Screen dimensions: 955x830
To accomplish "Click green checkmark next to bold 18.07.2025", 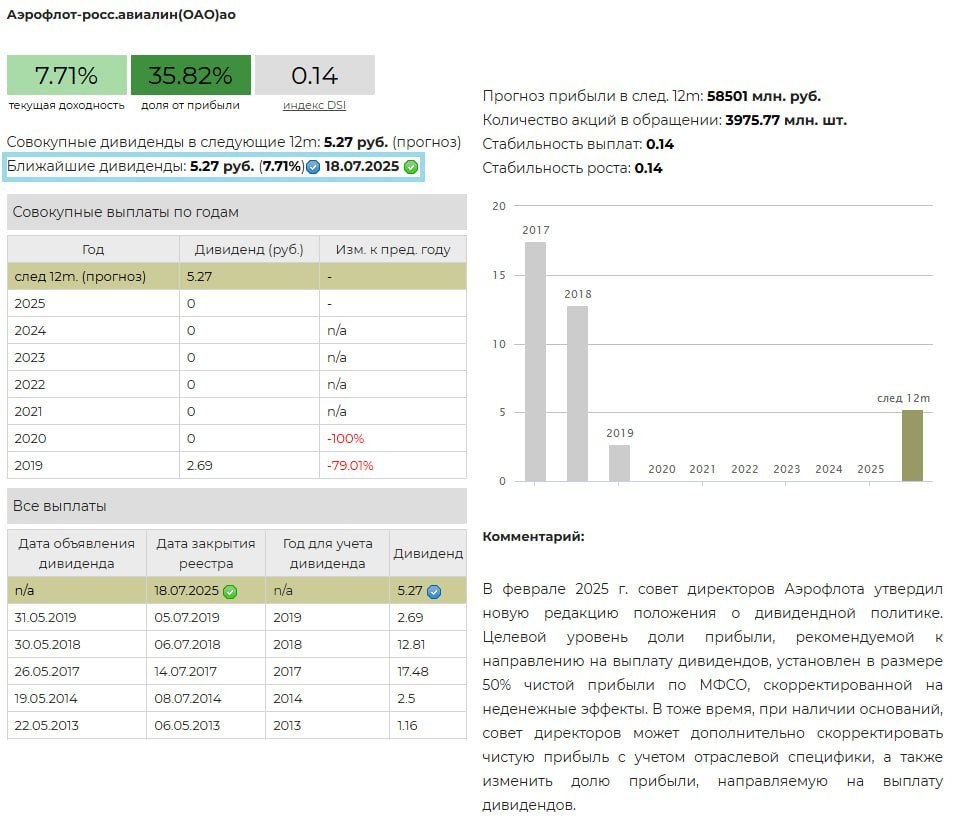I will [410, 167].
